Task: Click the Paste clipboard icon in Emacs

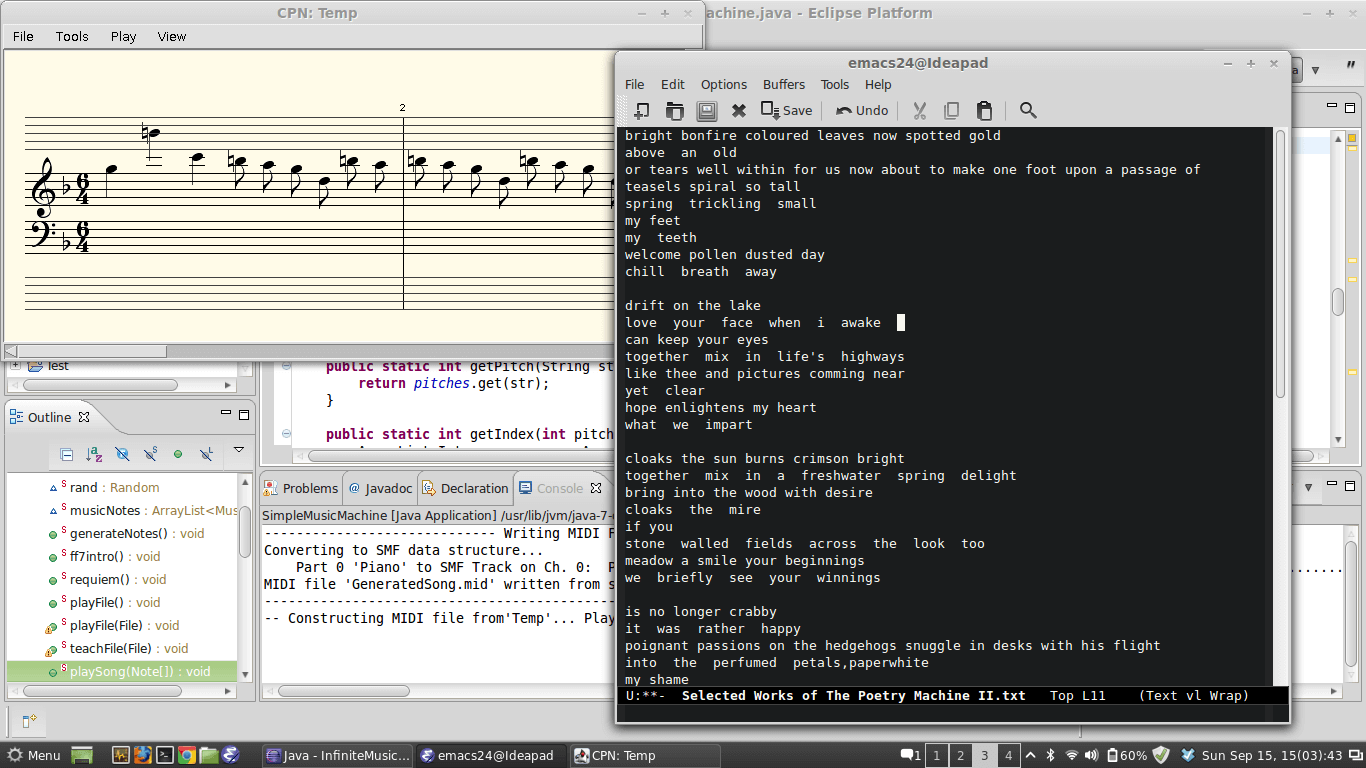Action: click(984, 111)
